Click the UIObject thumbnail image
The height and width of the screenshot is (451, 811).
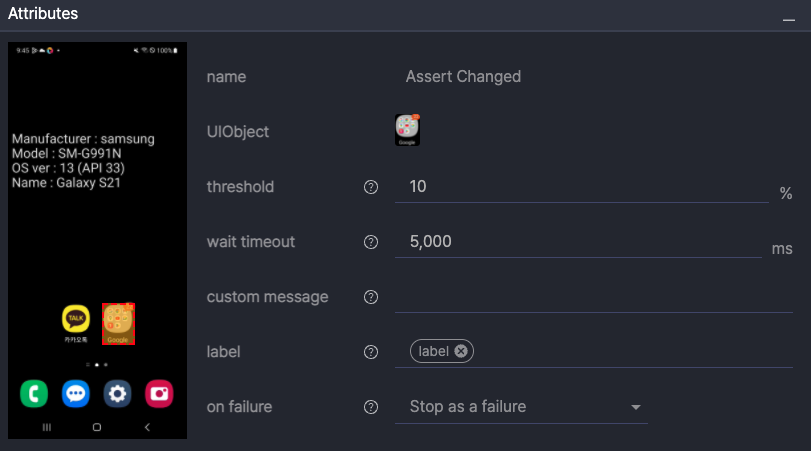[407, 130]
